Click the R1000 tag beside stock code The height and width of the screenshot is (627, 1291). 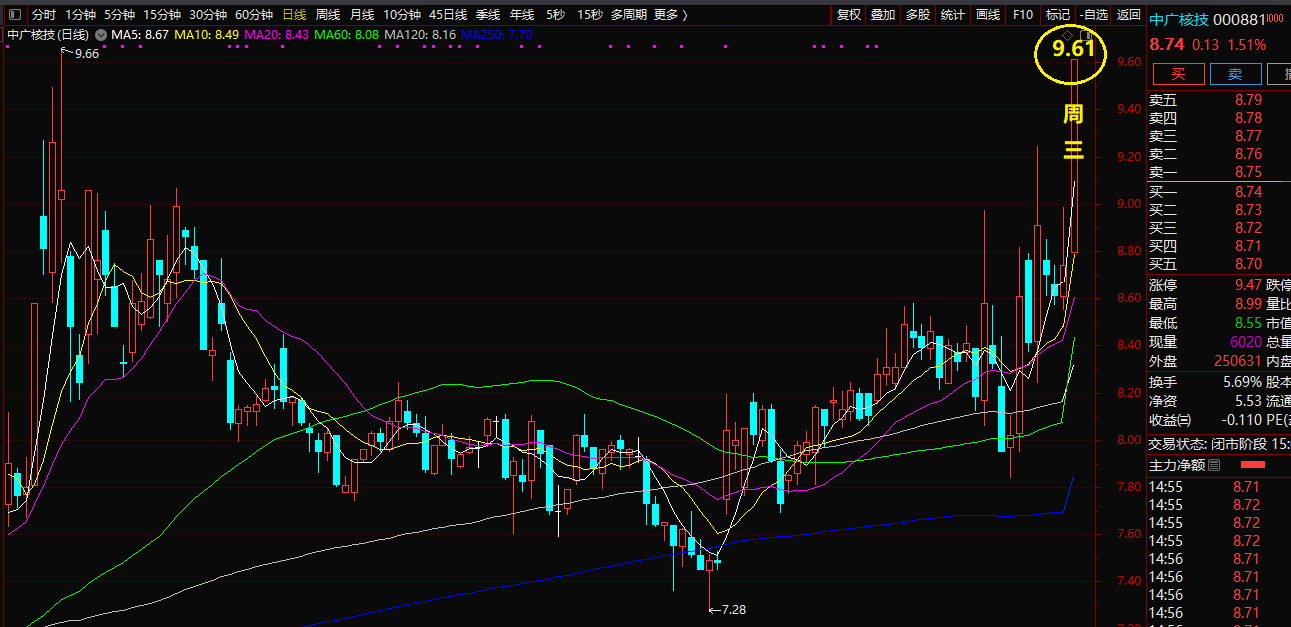point(1275,18)
